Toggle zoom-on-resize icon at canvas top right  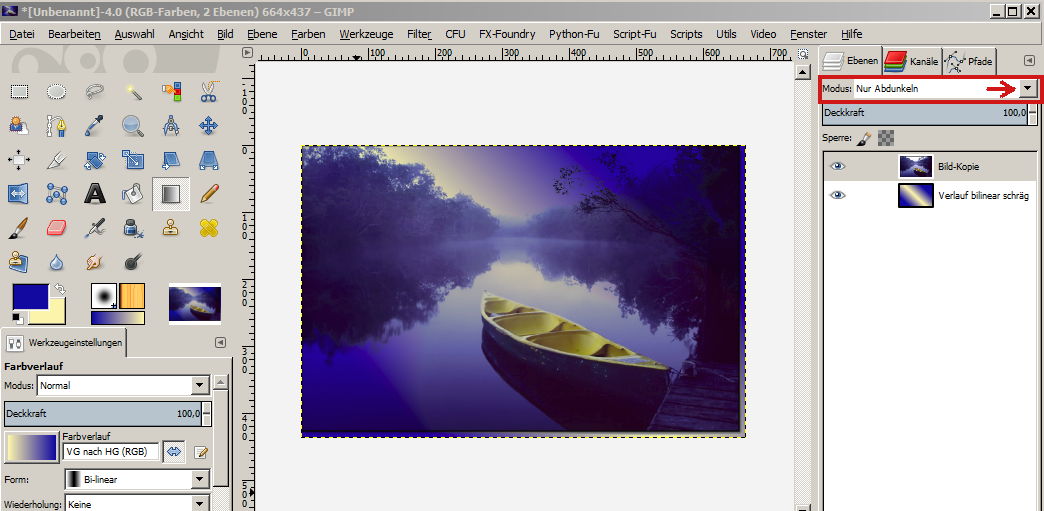point(803,53)
